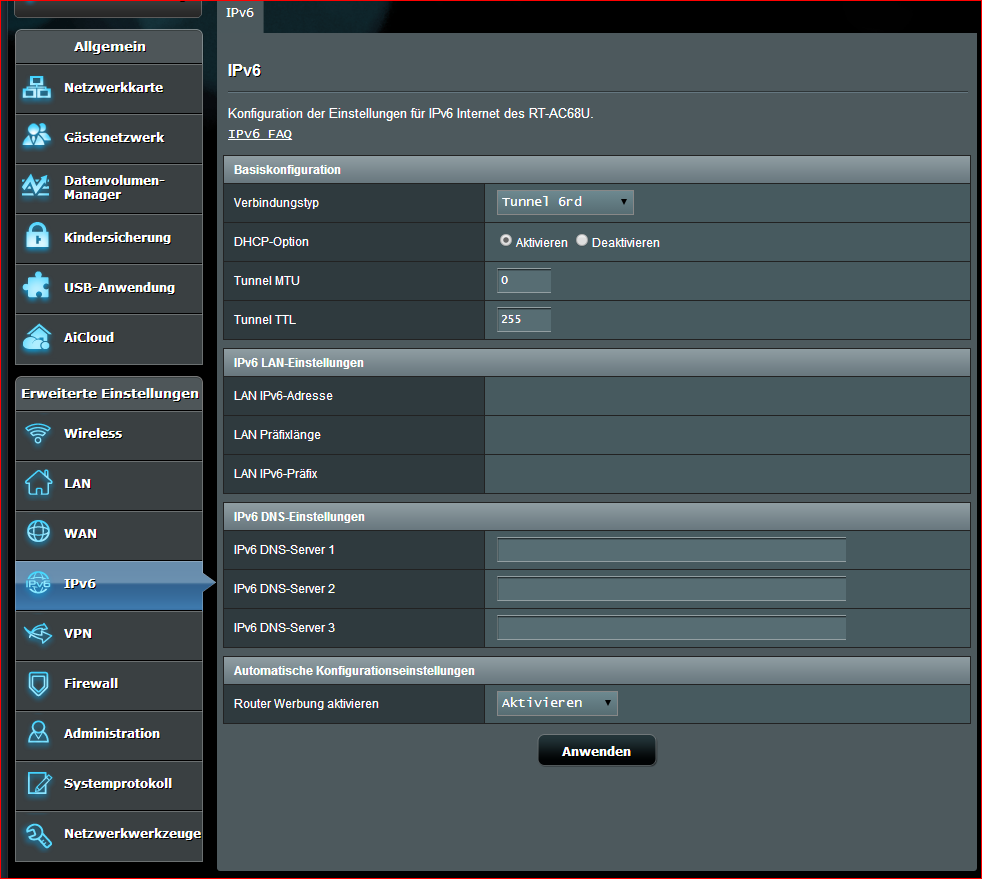
Task: Select the Aktivieren DHCP-Option radio button
Action: pyautogui.click(x=506, y=241)
